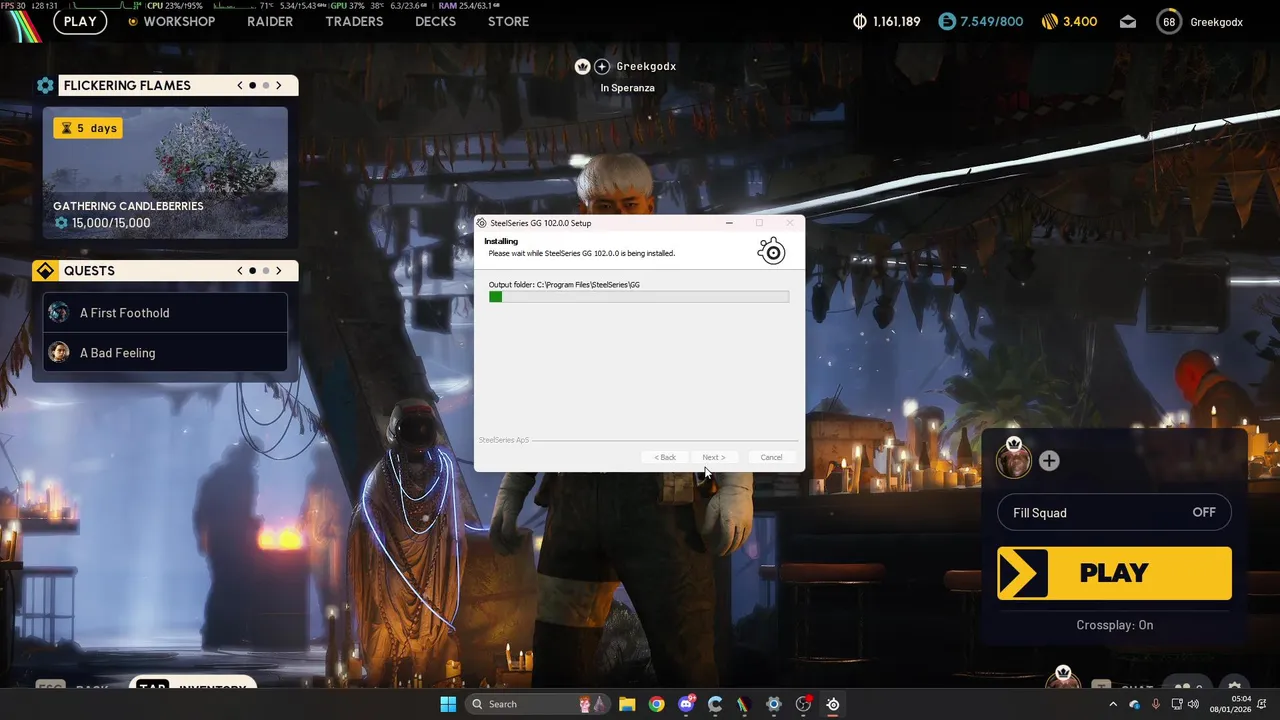The image size is (1280, 720).
Task: Toggle Fill Squad OFF switch
Action: (1114, 513)
